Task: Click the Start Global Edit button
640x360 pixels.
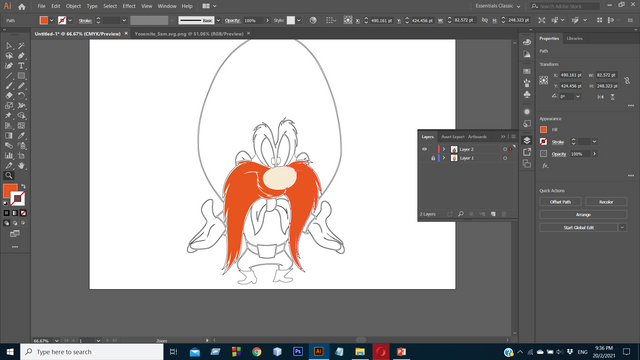Action: tap(579, 228)
